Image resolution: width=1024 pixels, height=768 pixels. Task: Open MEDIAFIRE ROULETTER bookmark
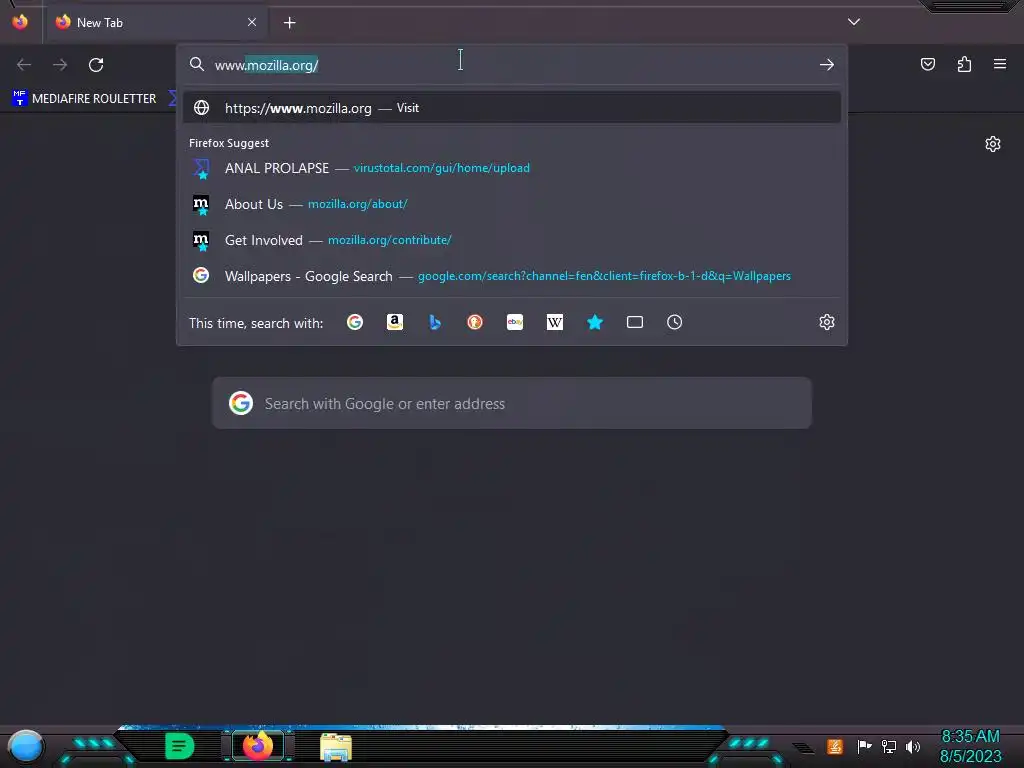click(x=84, y=99)
